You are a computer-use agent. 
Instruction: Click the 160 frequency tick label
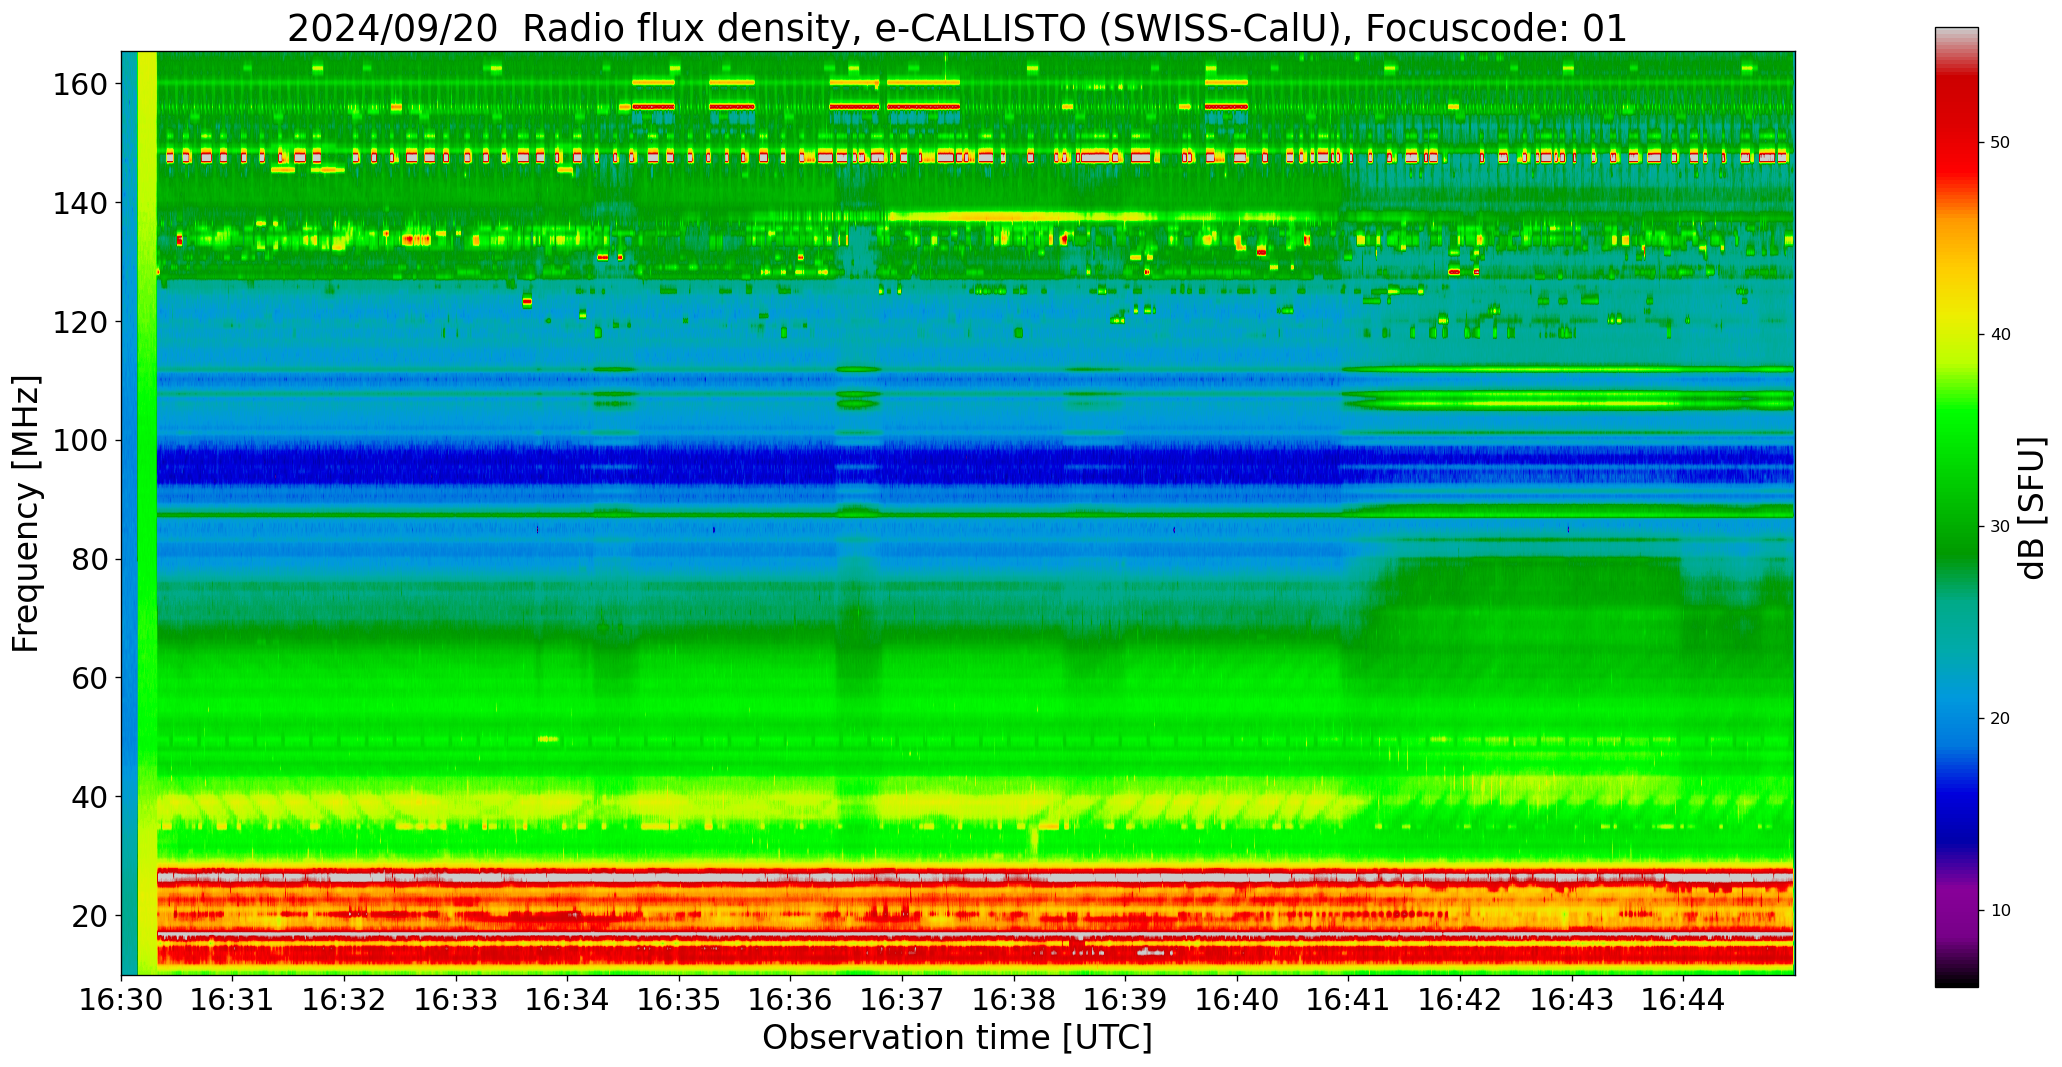[80, 85]
